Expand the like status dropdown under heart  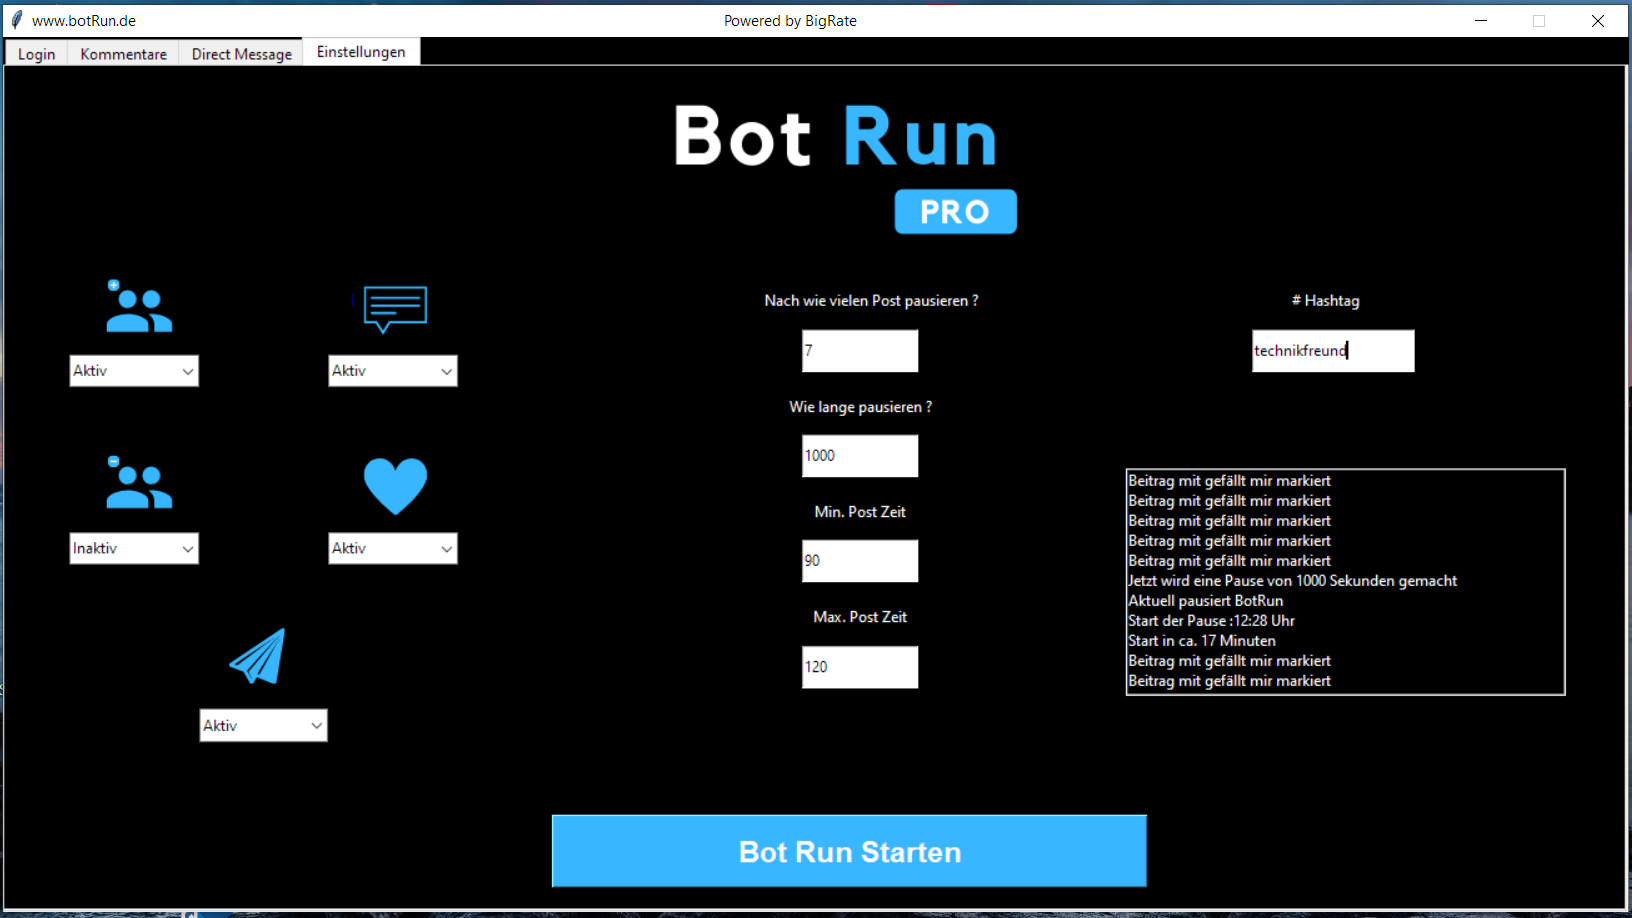point(393,548)
